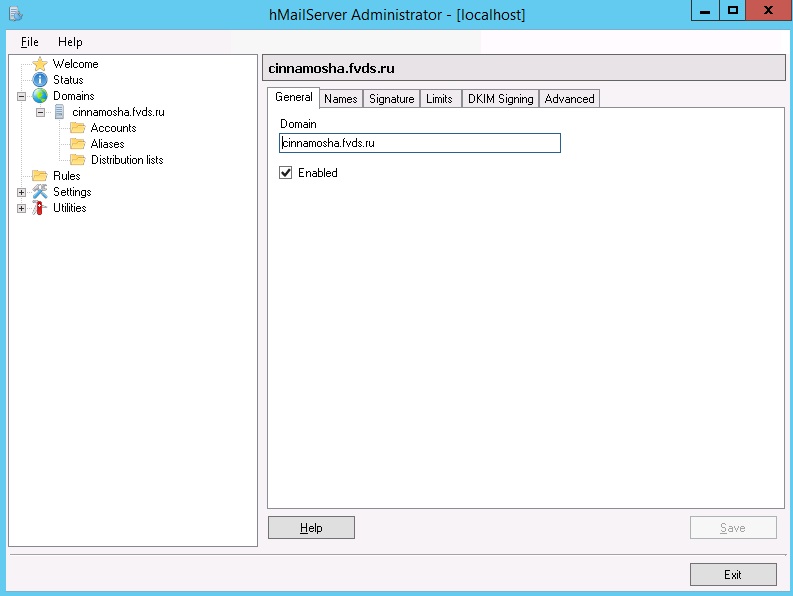Click the Welcome star icon
This screenshot has height=596, width=793.
coord(40,64)
